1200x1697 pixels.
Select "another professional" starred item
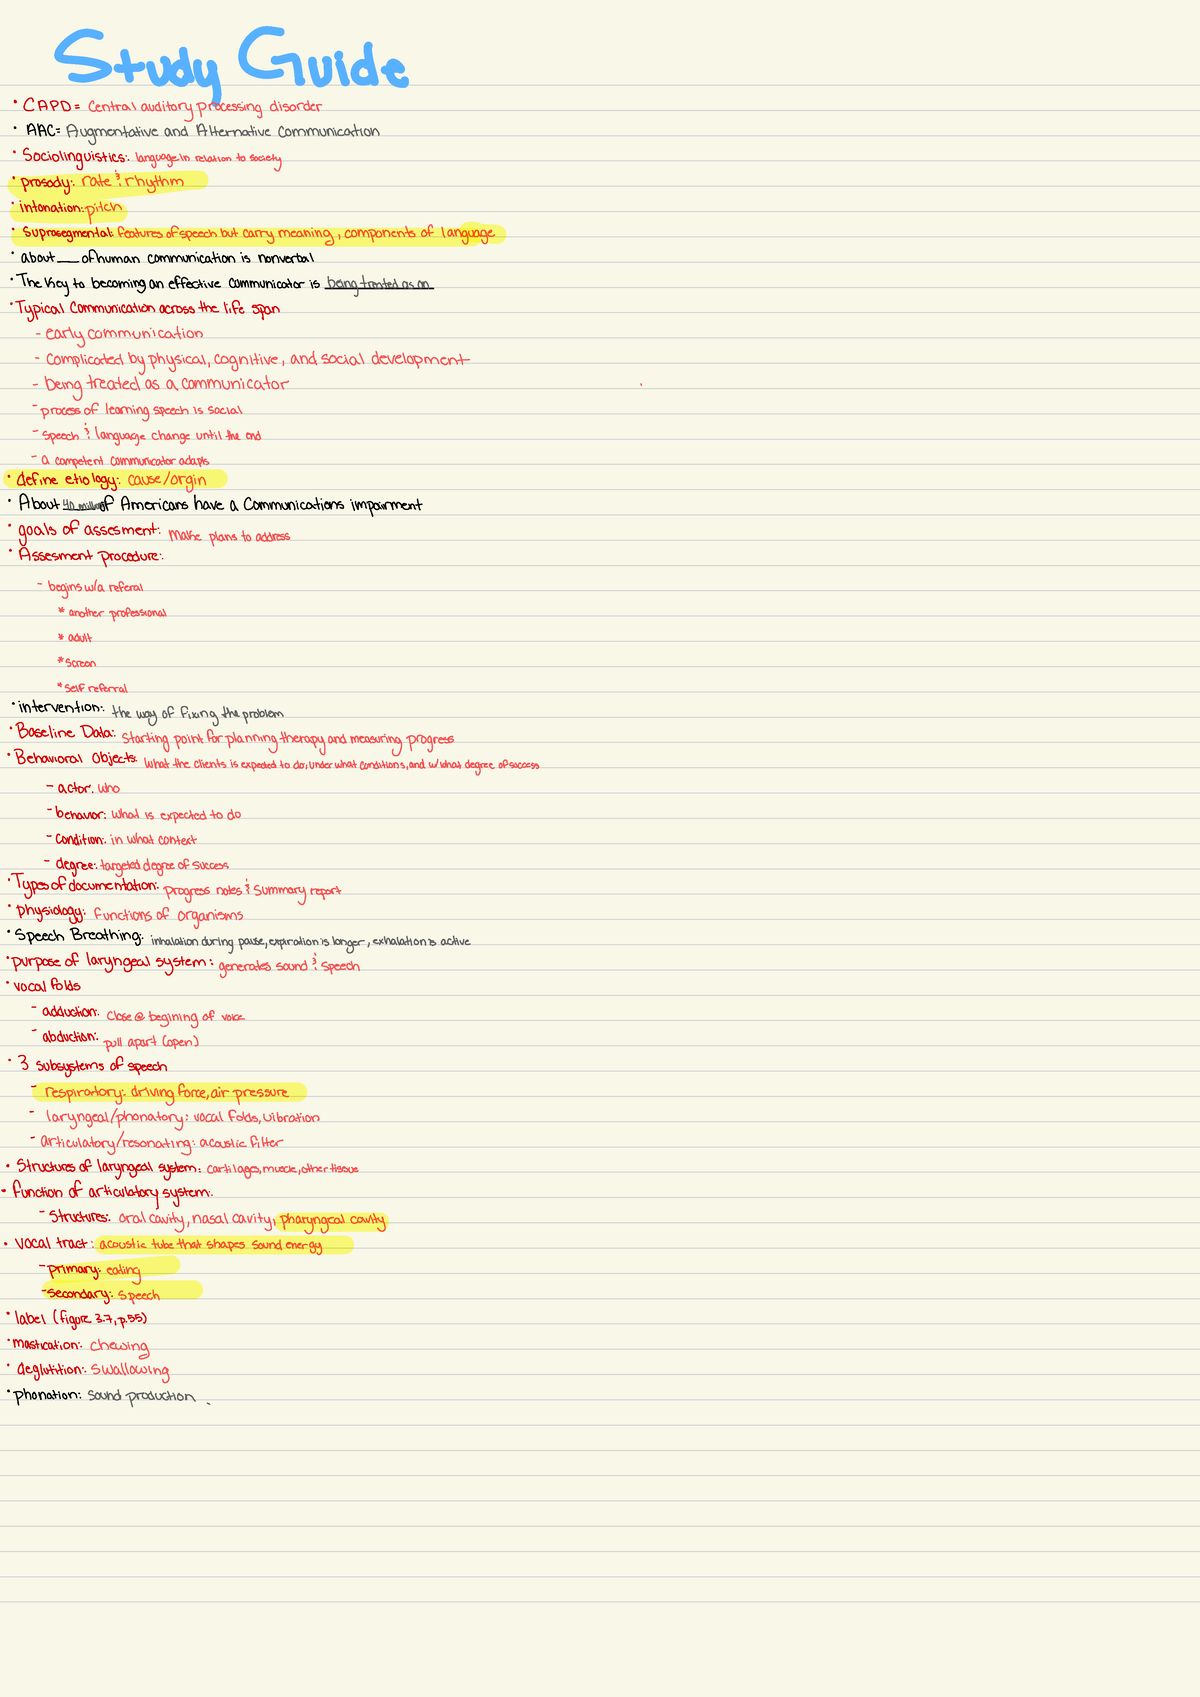(x=117, y=612)
